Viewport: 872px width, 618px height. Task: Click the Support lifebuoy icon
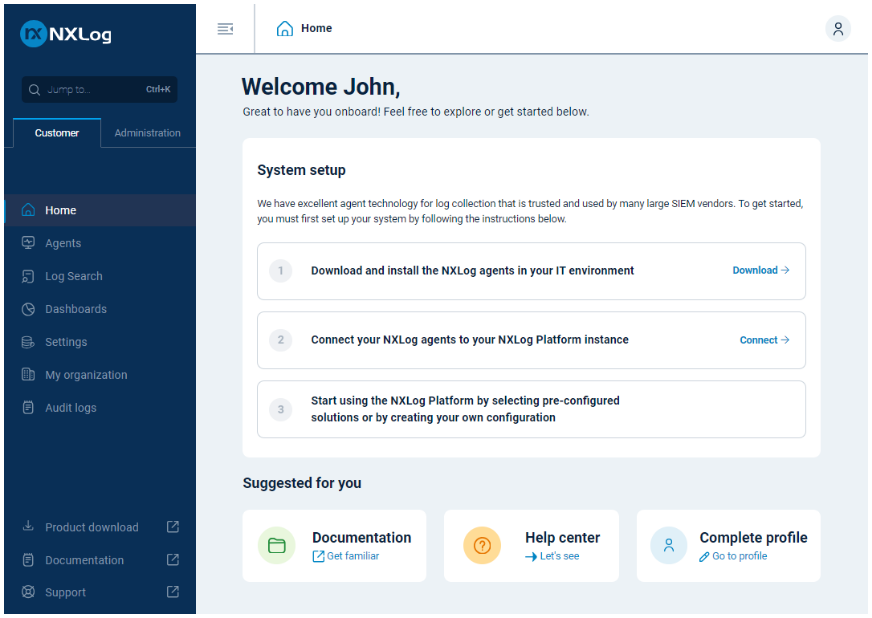point(28,592)
